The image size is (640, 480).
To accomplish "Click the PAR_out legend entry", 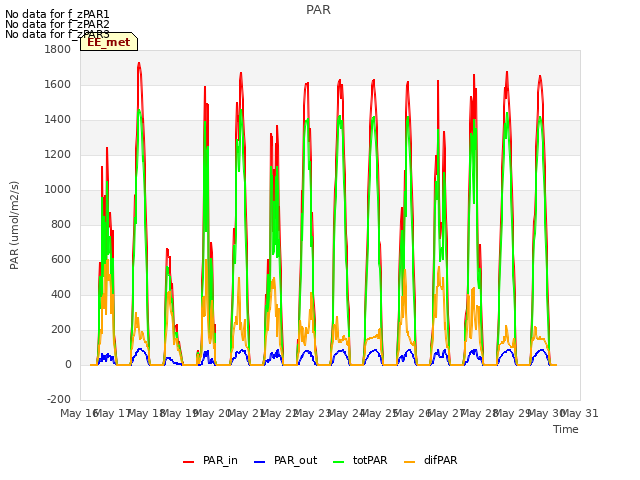I will tap(285, 460).
